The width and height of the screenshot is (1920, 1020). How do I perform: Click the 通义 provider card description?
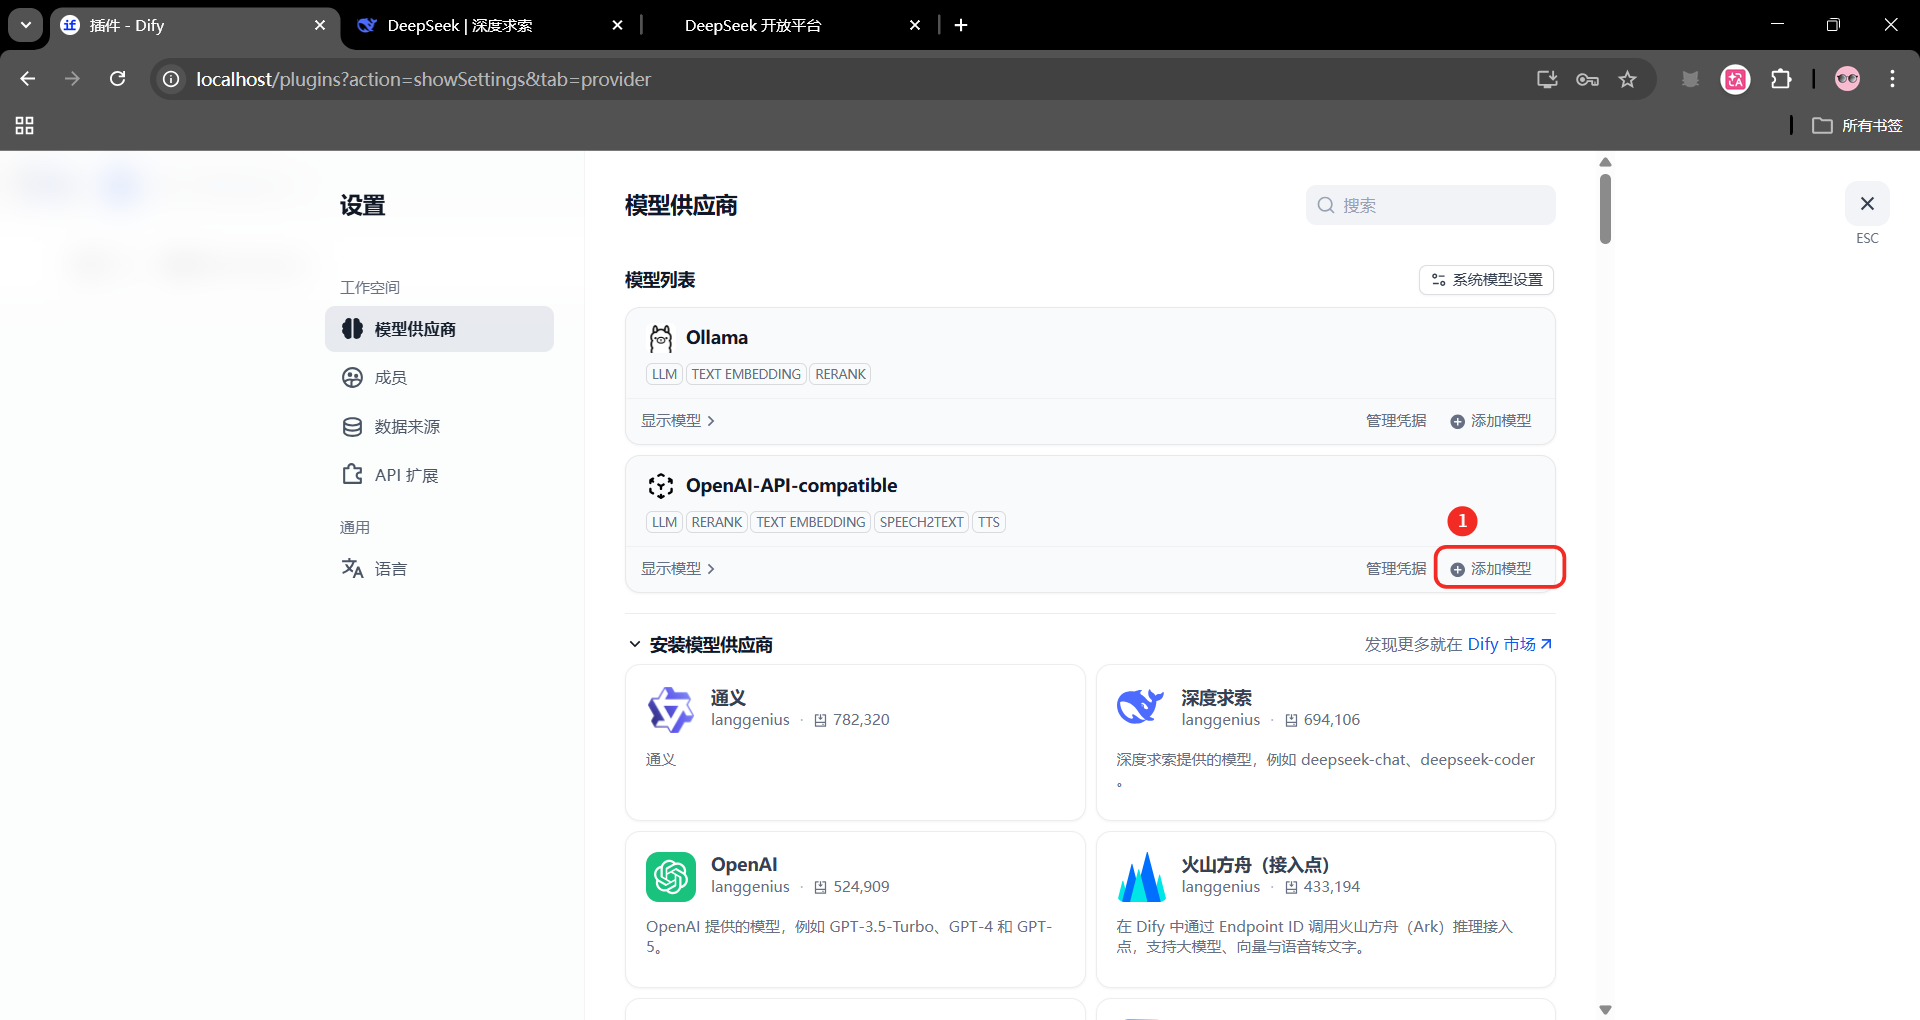(661, 760)
